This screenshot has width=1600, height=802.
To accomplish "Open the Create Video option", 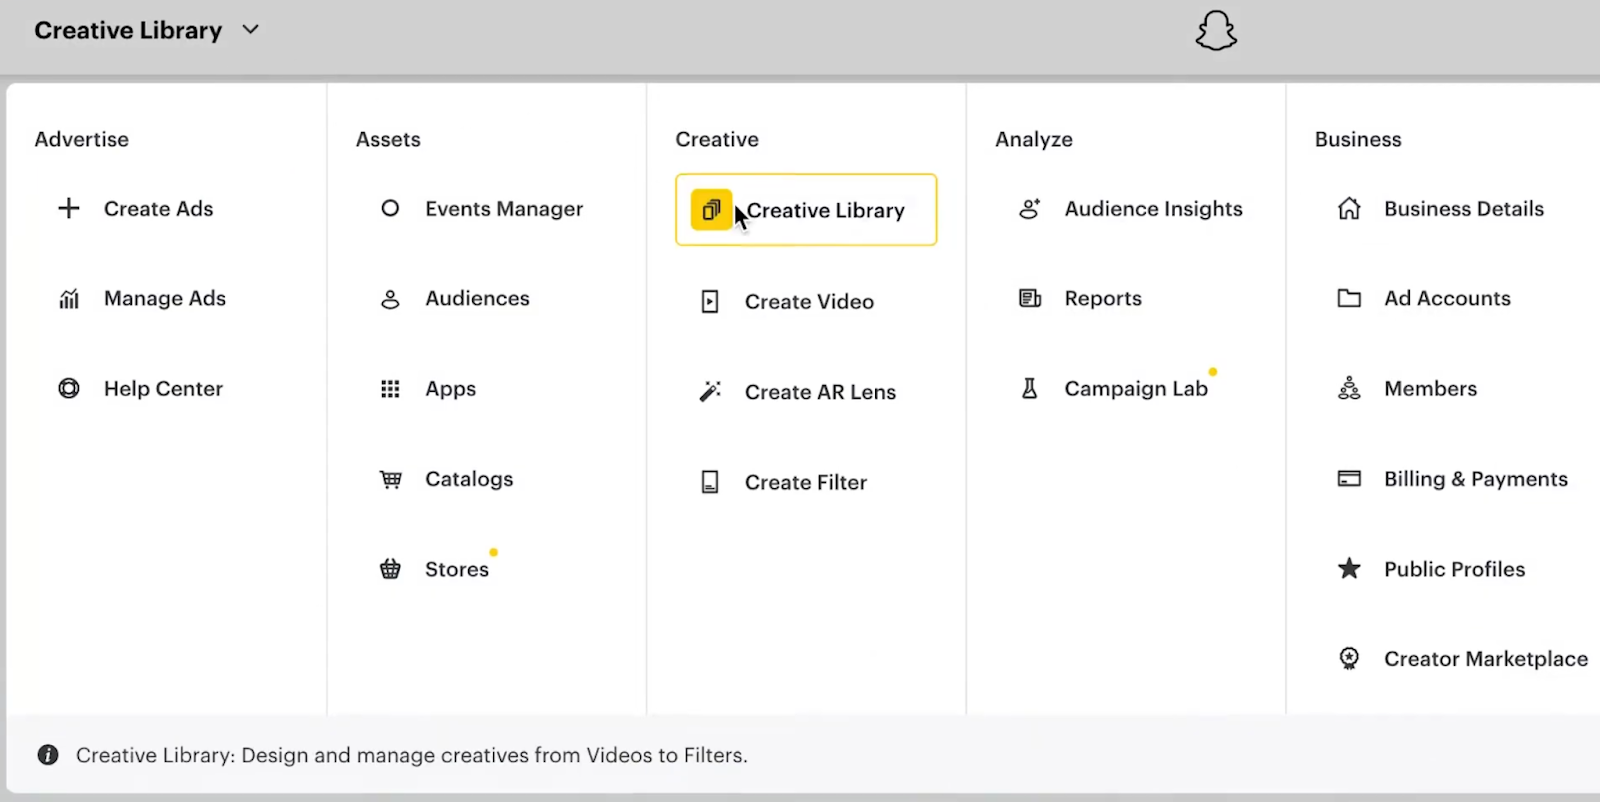I will point(808,302).
